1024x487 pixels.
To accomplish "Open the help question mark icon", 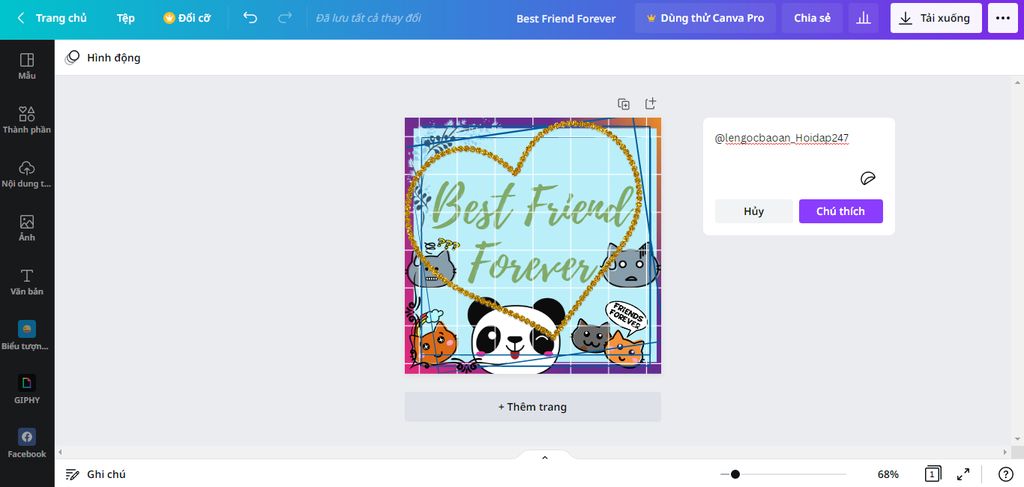I will pyautogui.click(x=1006, y=474).
